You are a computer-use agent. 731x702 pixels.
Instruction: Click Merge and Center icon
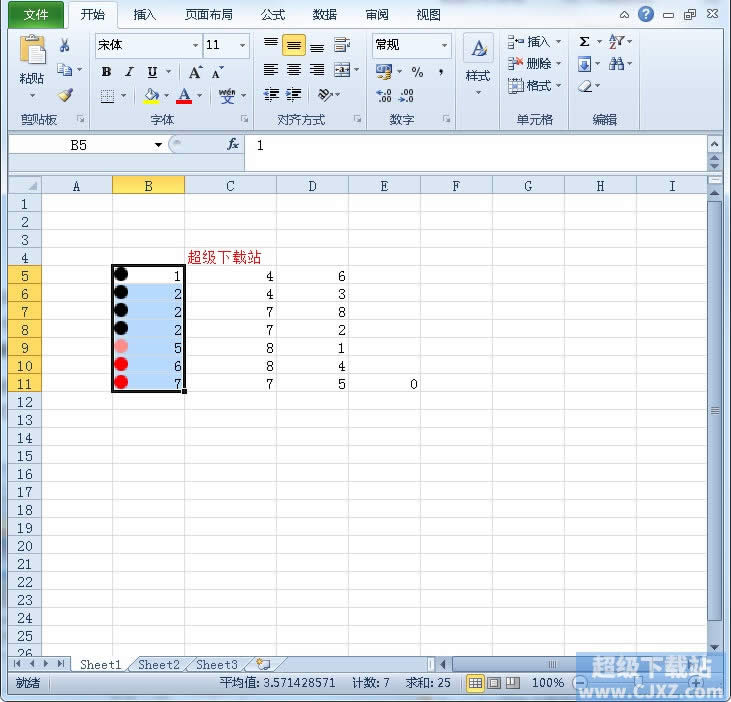342,70
